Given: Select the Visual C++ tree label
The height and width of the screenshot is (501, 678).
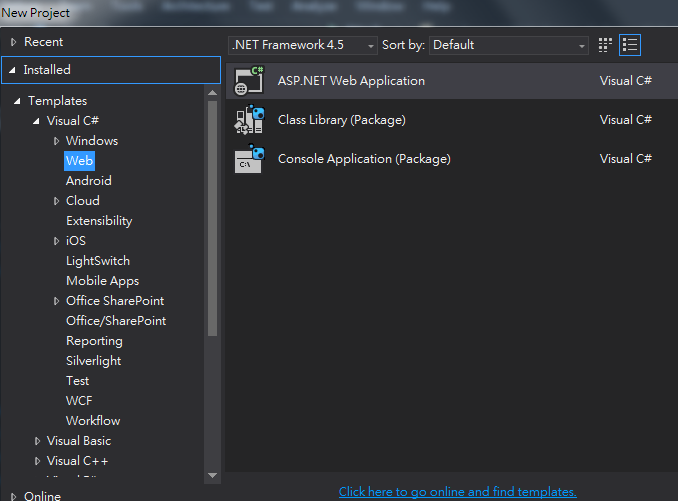Looking at the screenshot, I should [x=77, y=461].
